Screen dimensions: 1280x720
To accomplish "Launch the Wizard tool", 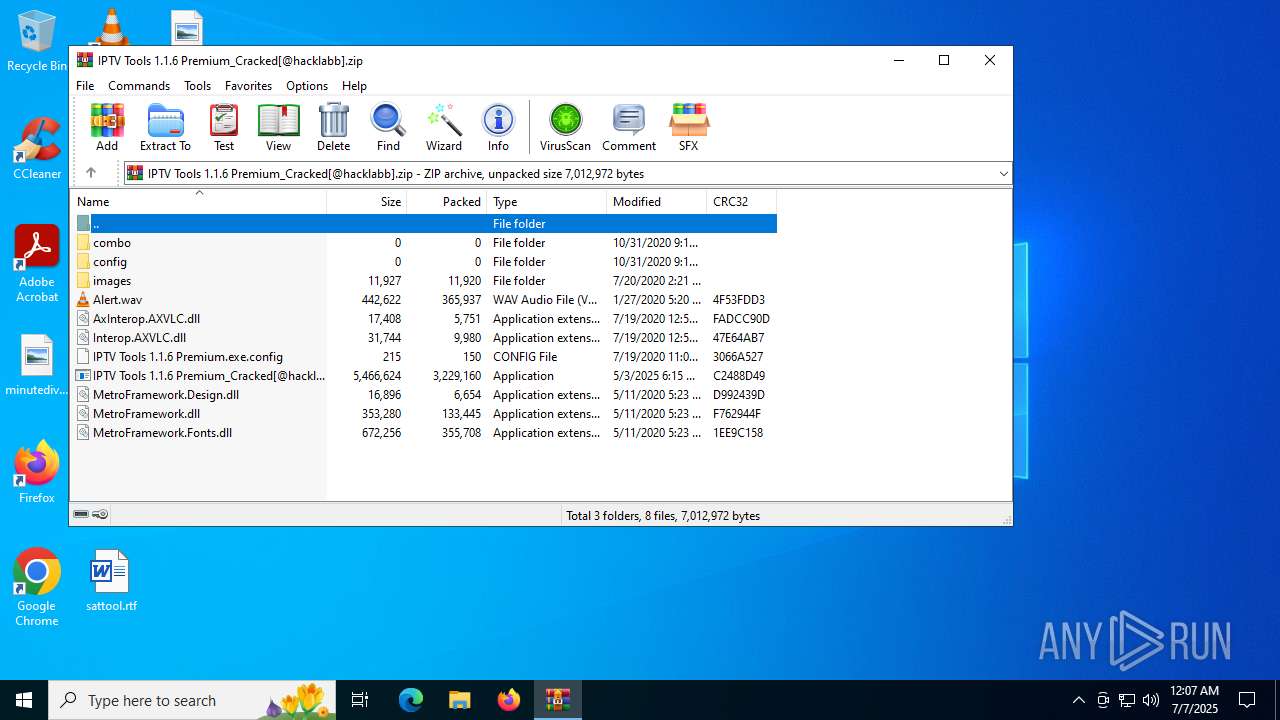I will (443, 127).
